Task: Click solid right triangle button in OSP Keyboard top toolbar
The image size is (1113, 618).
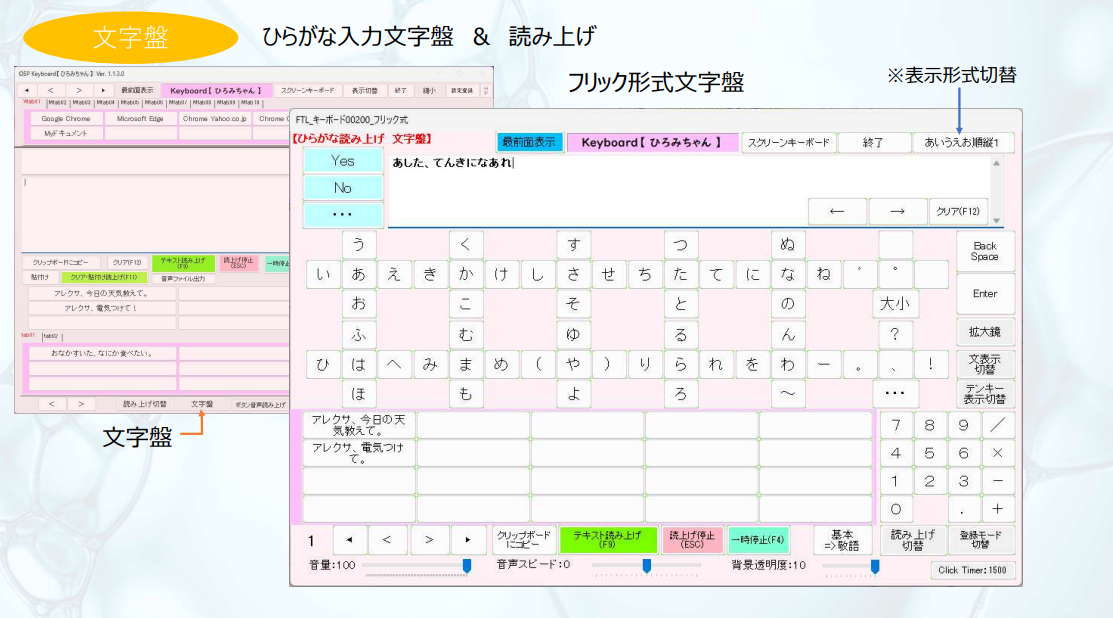Action: coord(104,90)
